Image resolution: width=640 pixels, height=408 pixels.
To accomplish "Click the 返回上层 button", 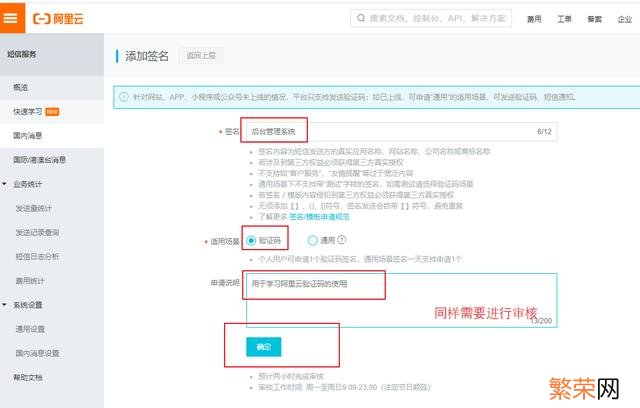I will 201,55.
